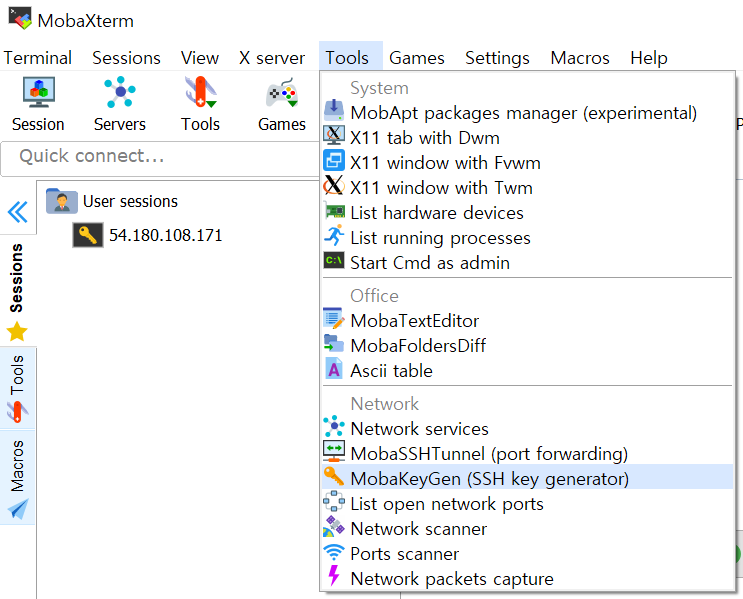The width and height of the screenshot is (743, 599).
Task: Switch to the Tools vertical side tab
Action: [18, 388]
